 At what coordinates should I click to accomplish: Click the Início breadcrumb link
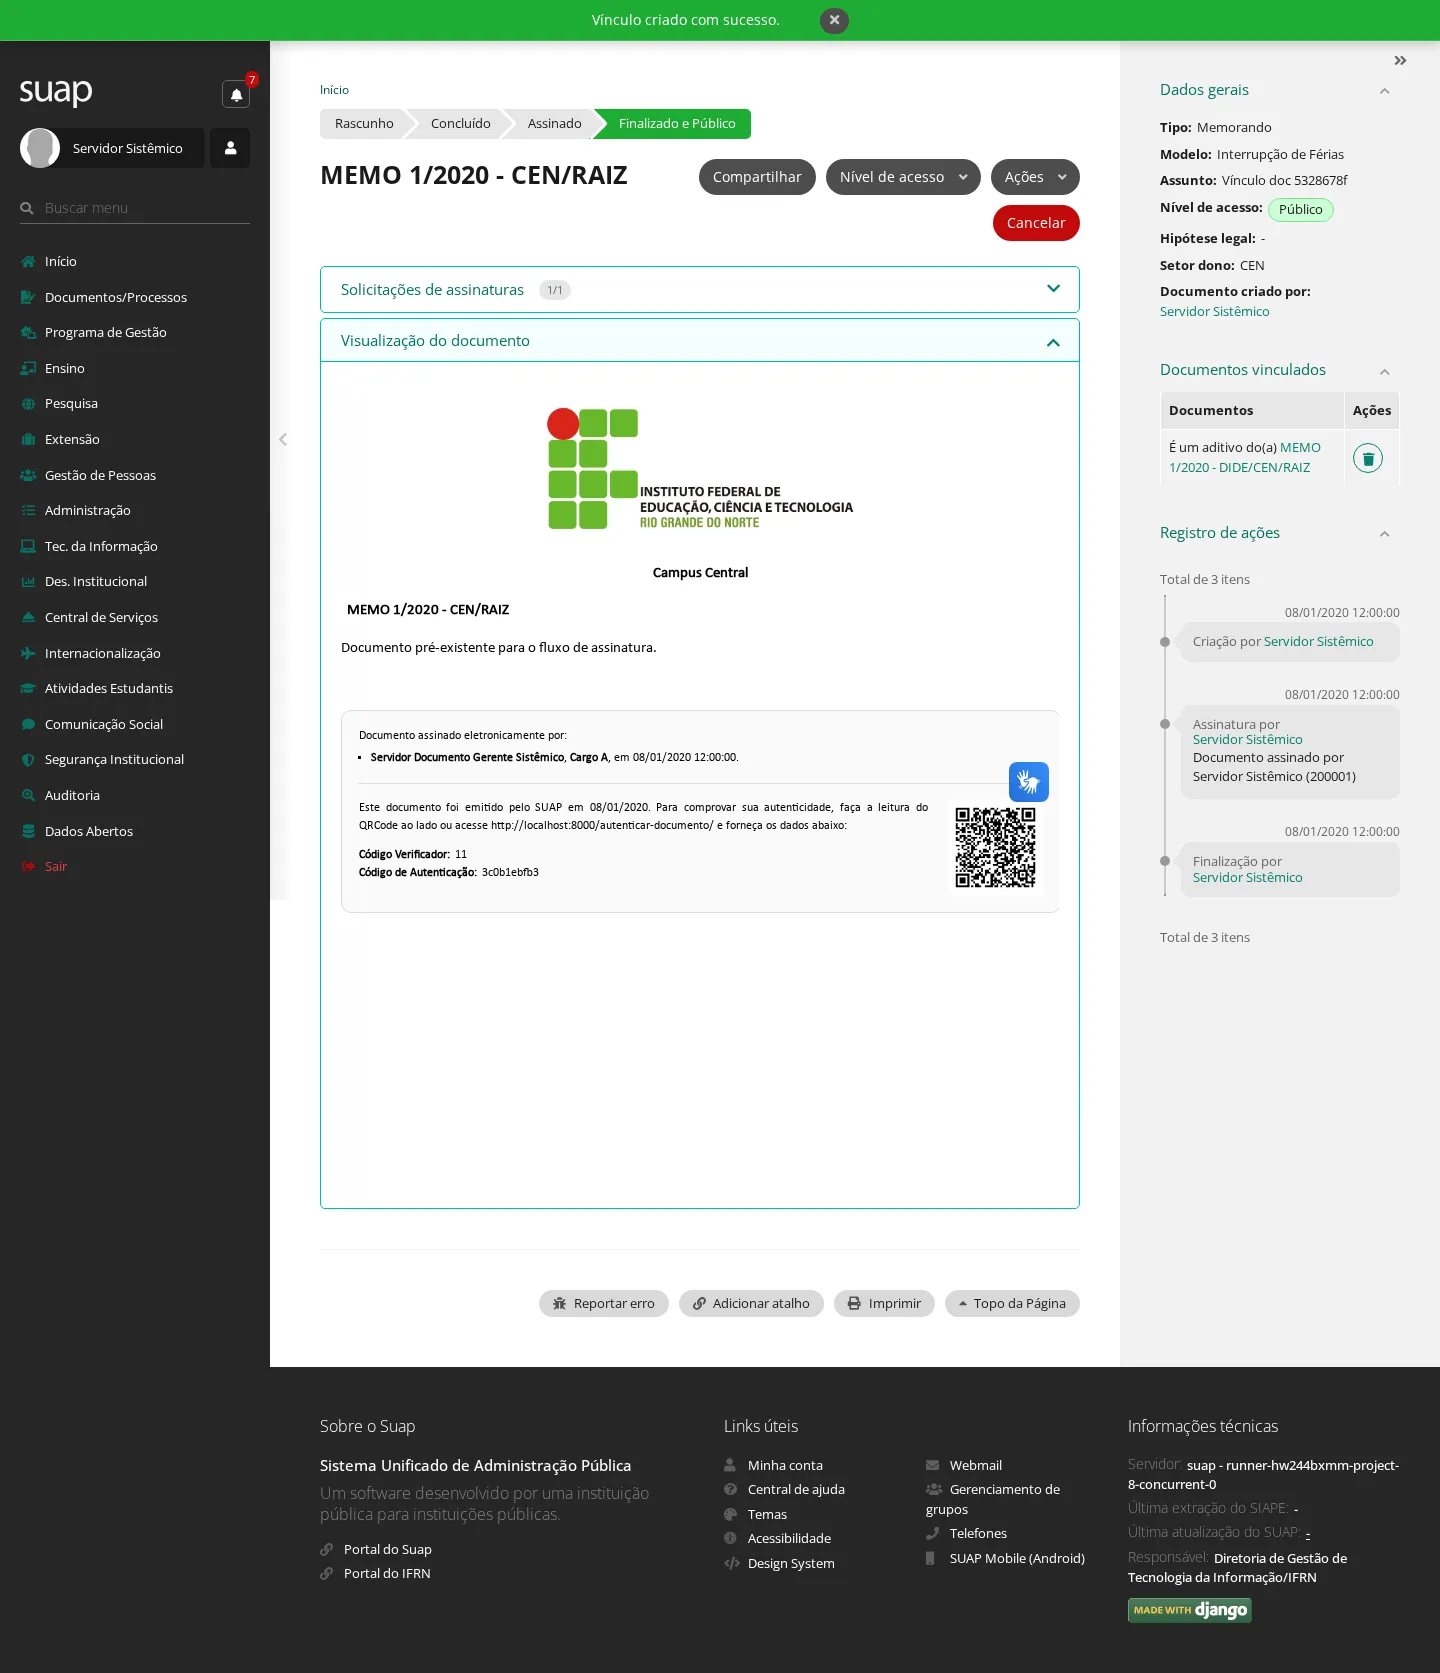click(334, 90)
